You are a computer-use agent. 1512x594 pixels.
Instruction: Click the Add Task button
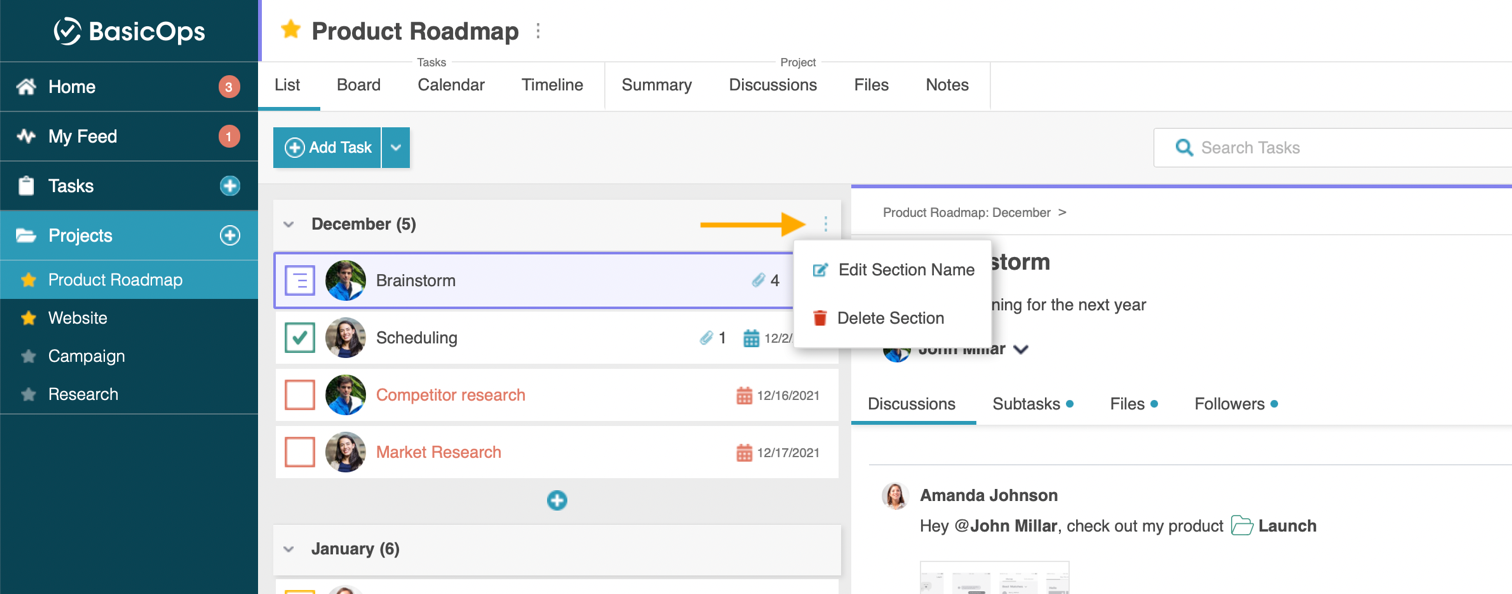click(x=328, y=148)
